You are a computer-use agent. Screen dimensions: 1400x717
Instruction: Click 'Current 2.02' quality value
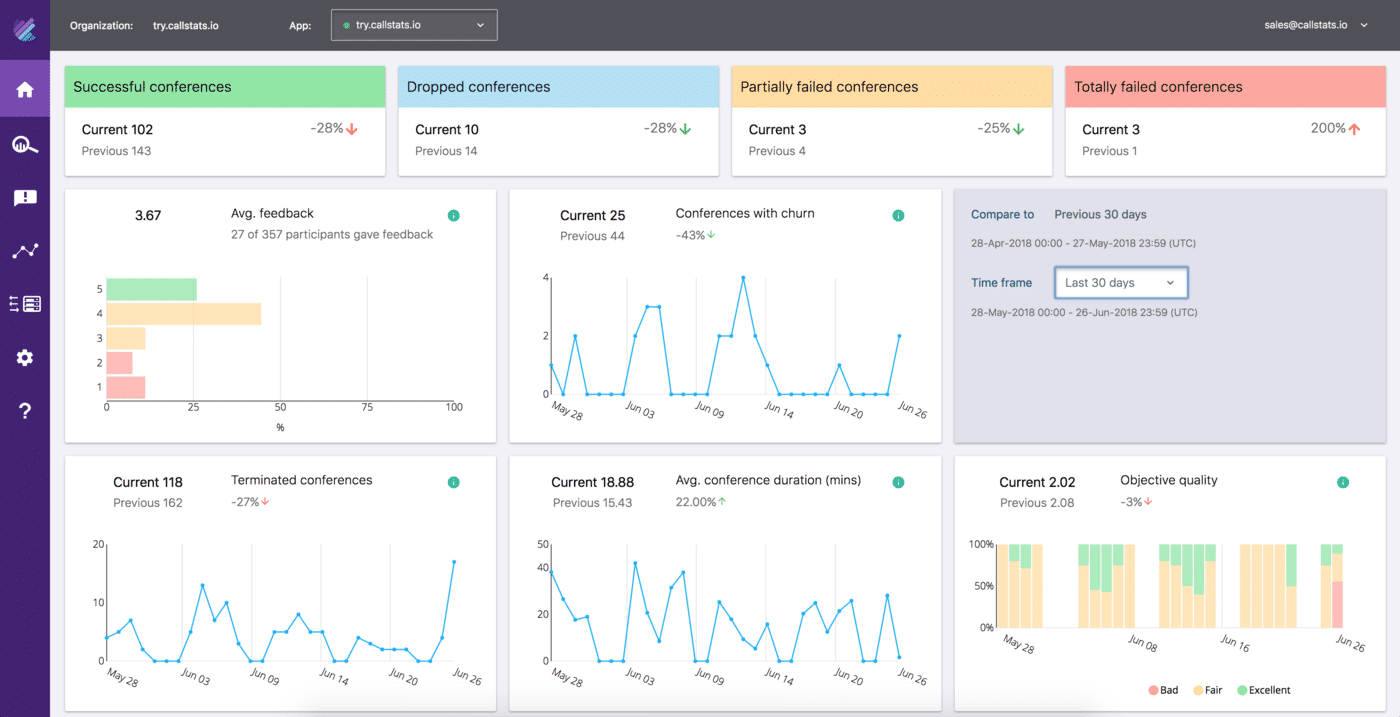point(1037,482)
